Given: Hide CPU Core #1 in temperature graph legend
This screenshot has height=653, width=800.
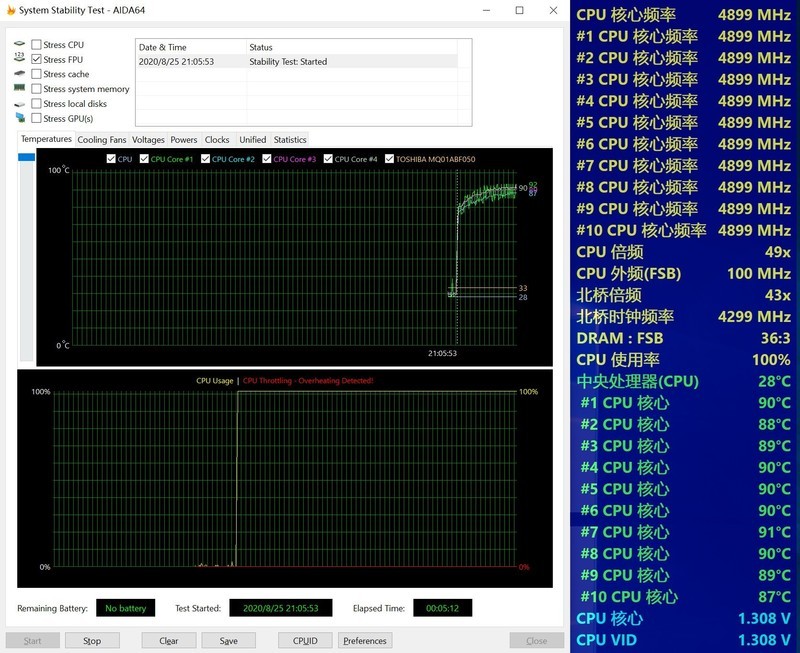Looking at the screenshot, I should pos(145,159).
